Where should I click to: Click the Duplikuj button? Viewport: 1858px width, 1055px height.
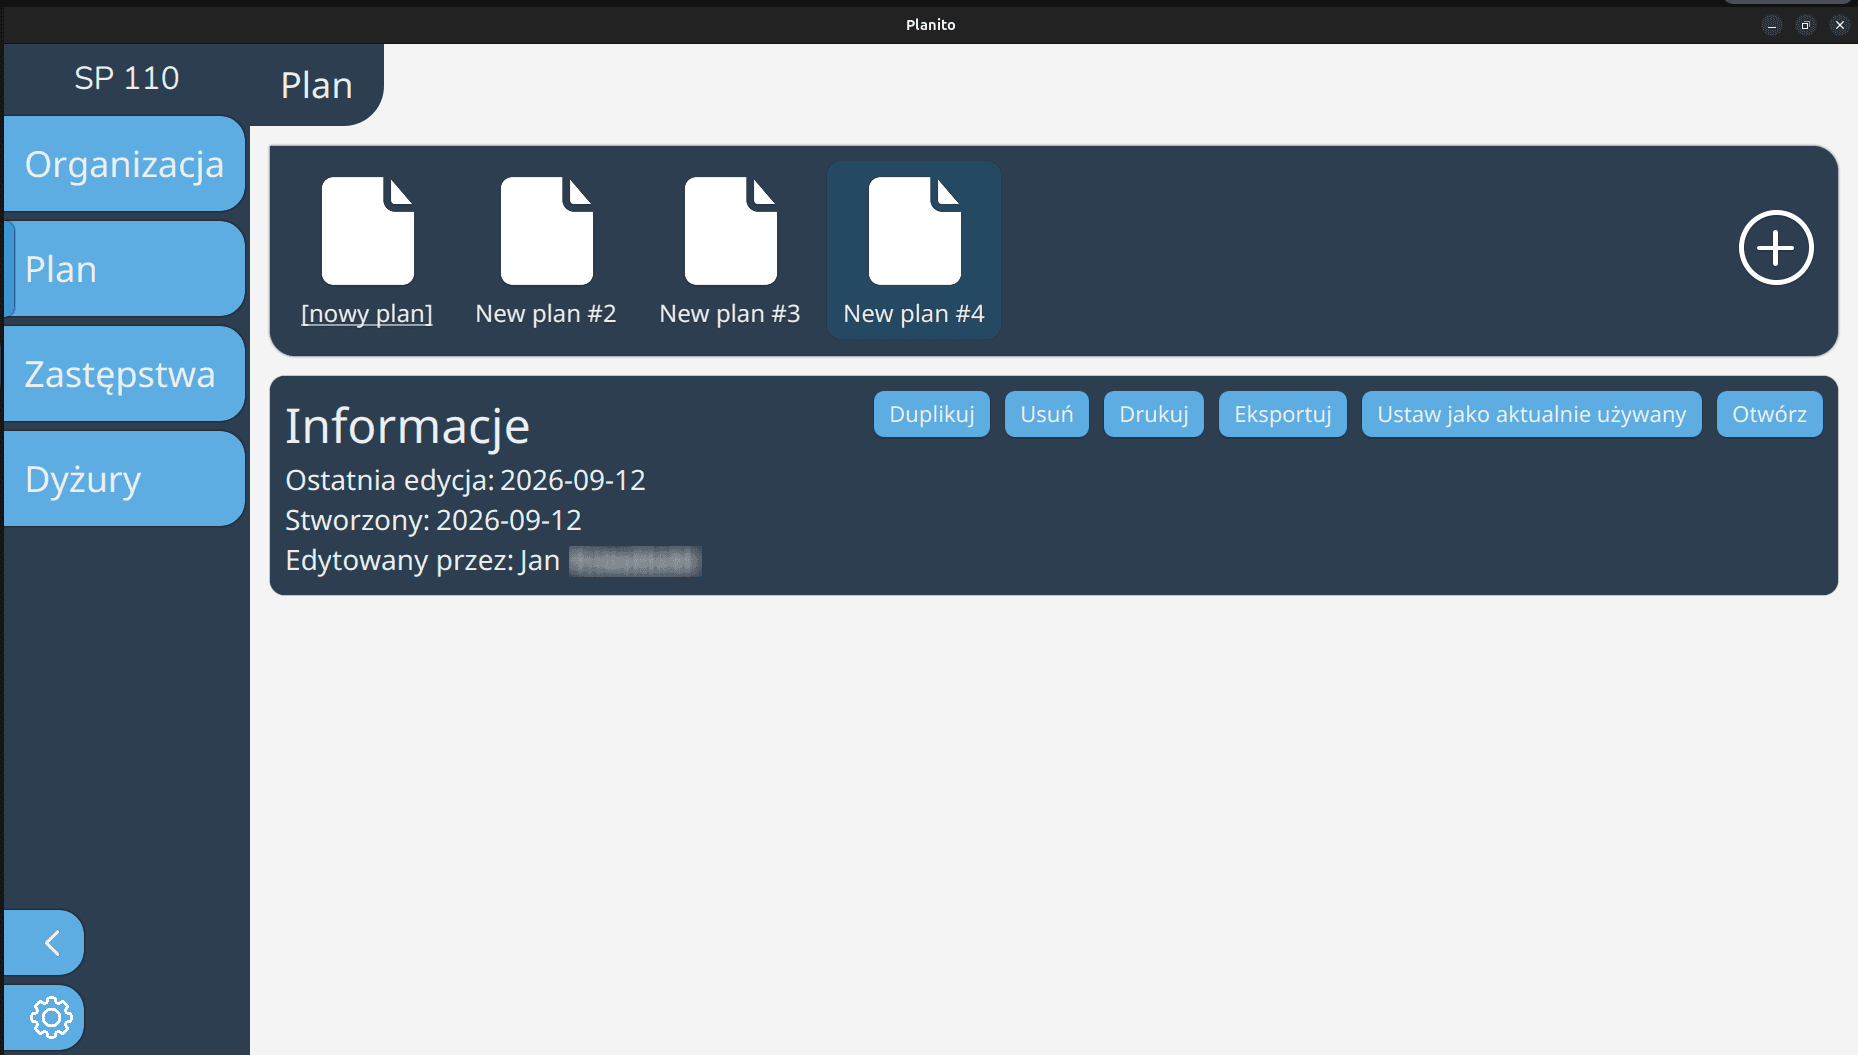[932, 414]
